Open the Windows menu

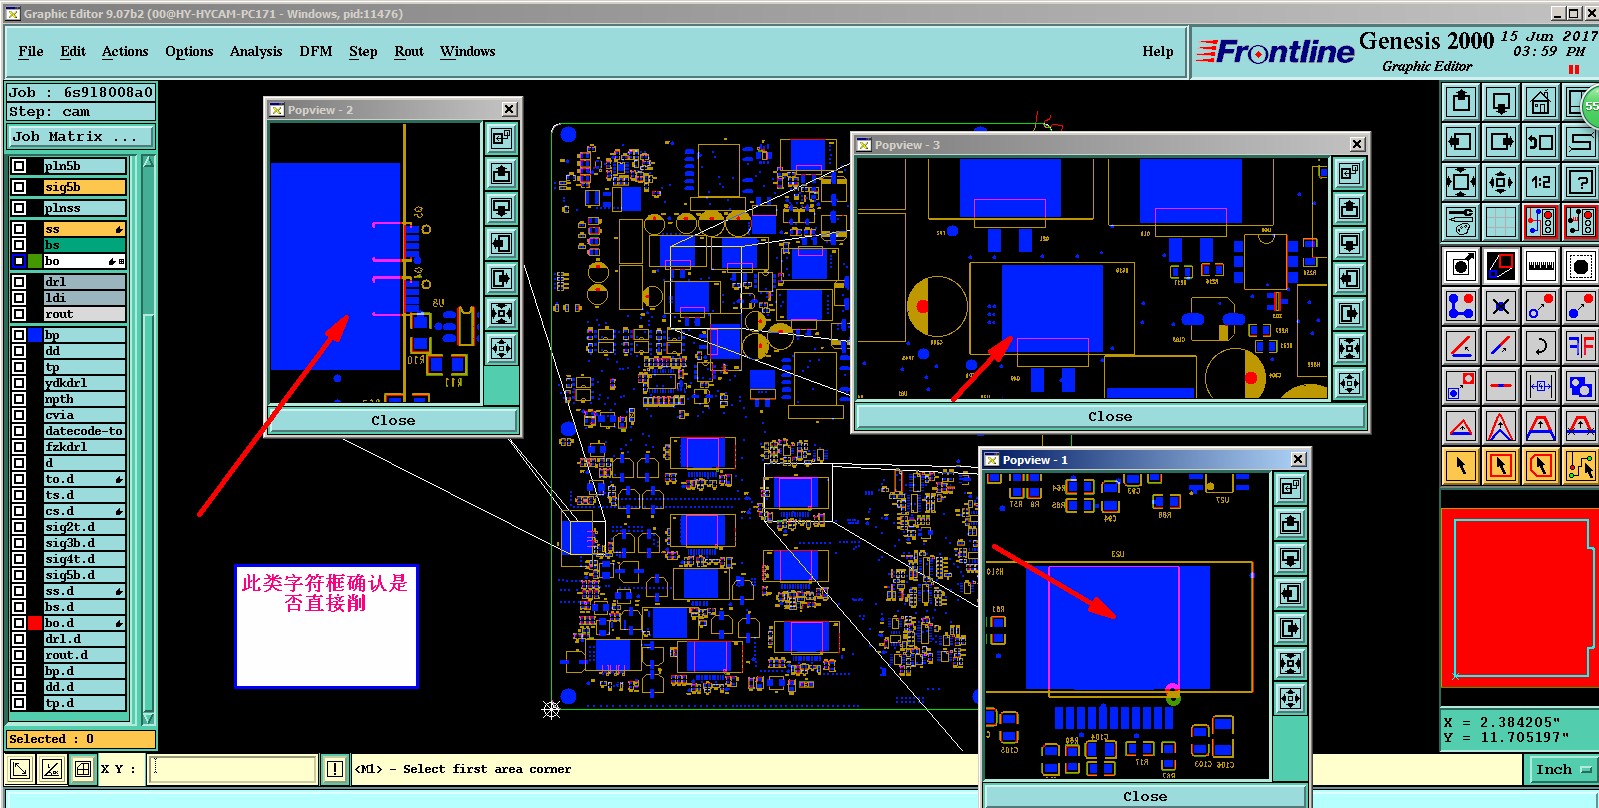coord(468,52)
